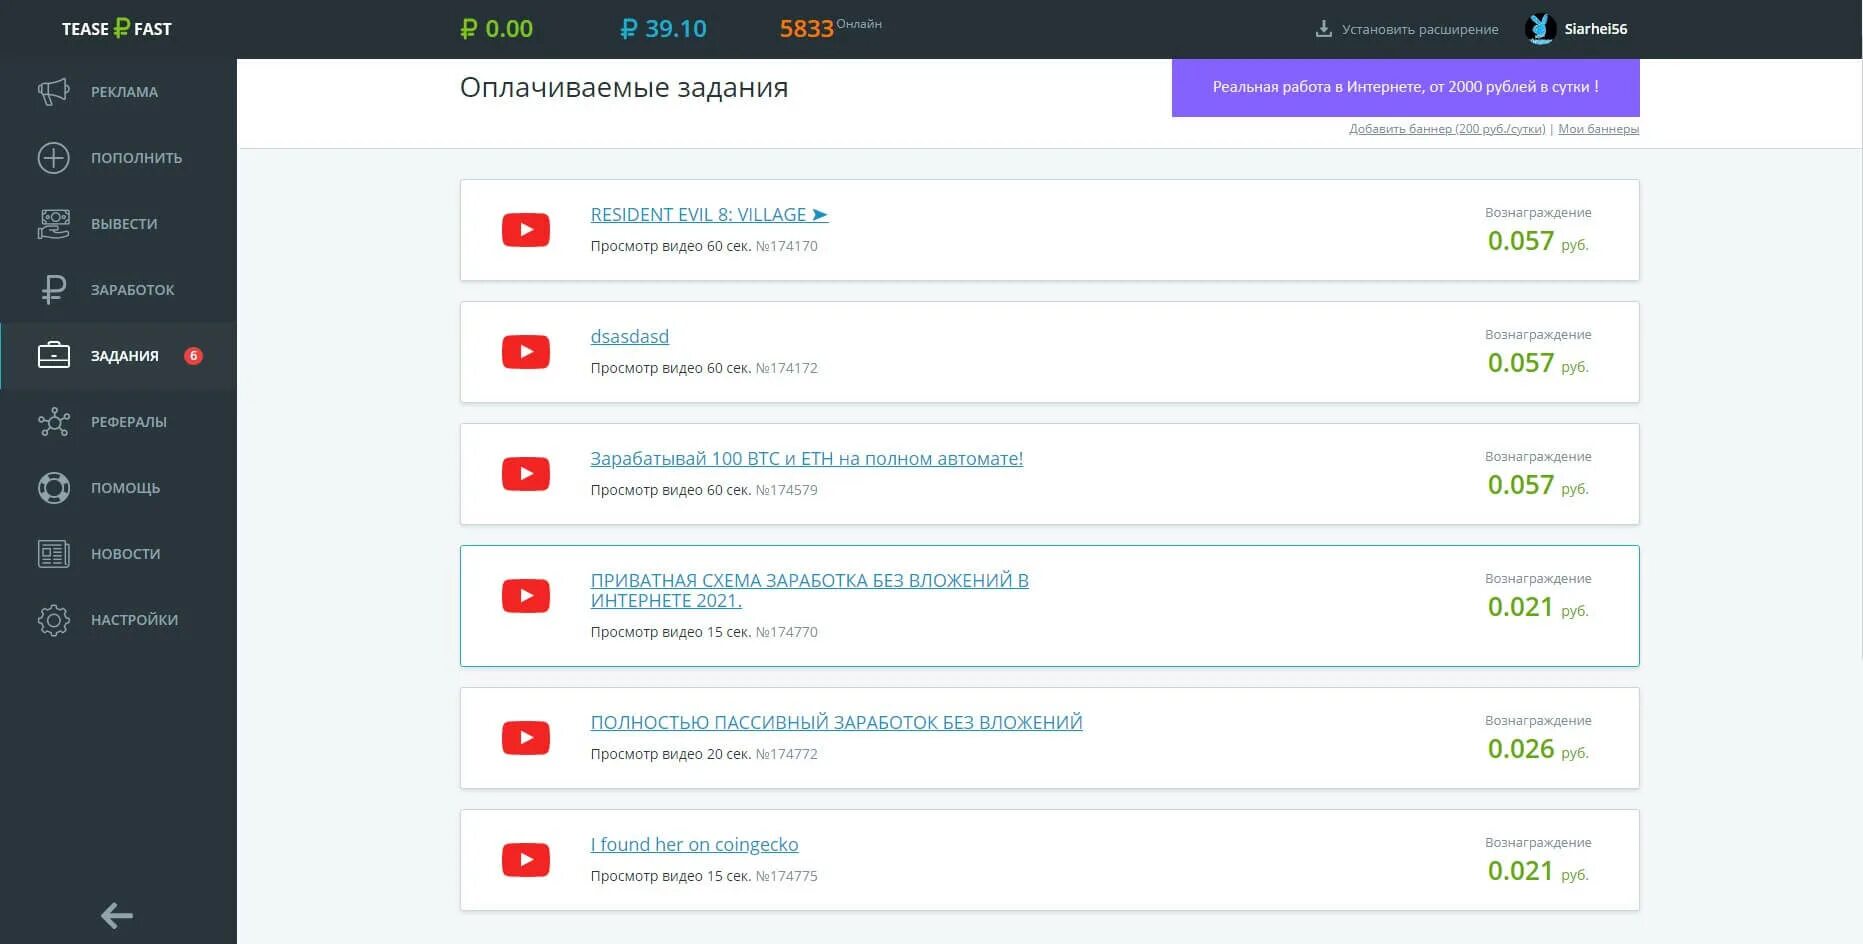Open the RESIDENT EVIL 8: VILLAGE task link

pyautogui.click(x=709, y=215)
